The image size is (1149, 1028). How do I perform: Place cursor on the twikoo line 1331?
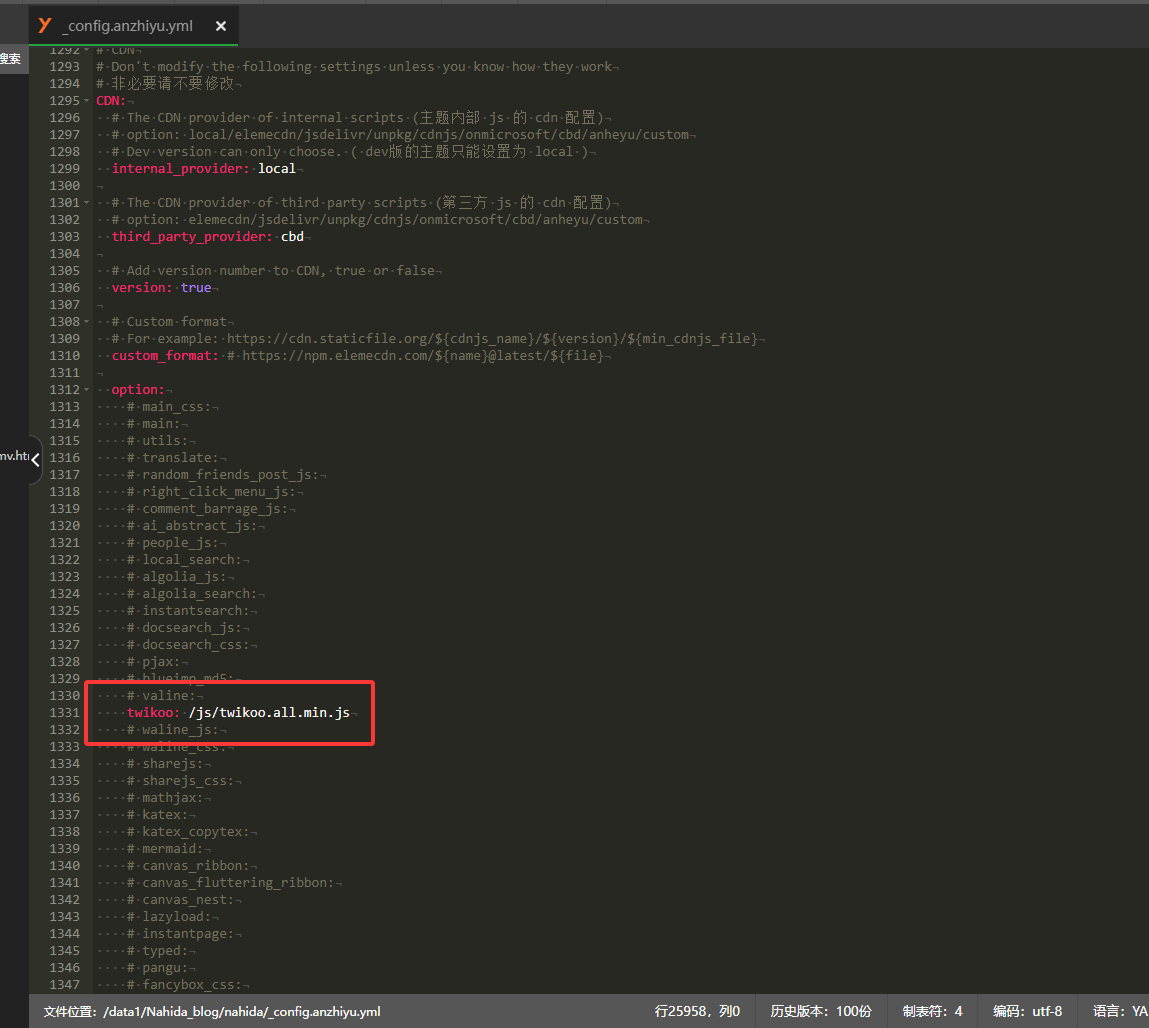tap(268, 713)
